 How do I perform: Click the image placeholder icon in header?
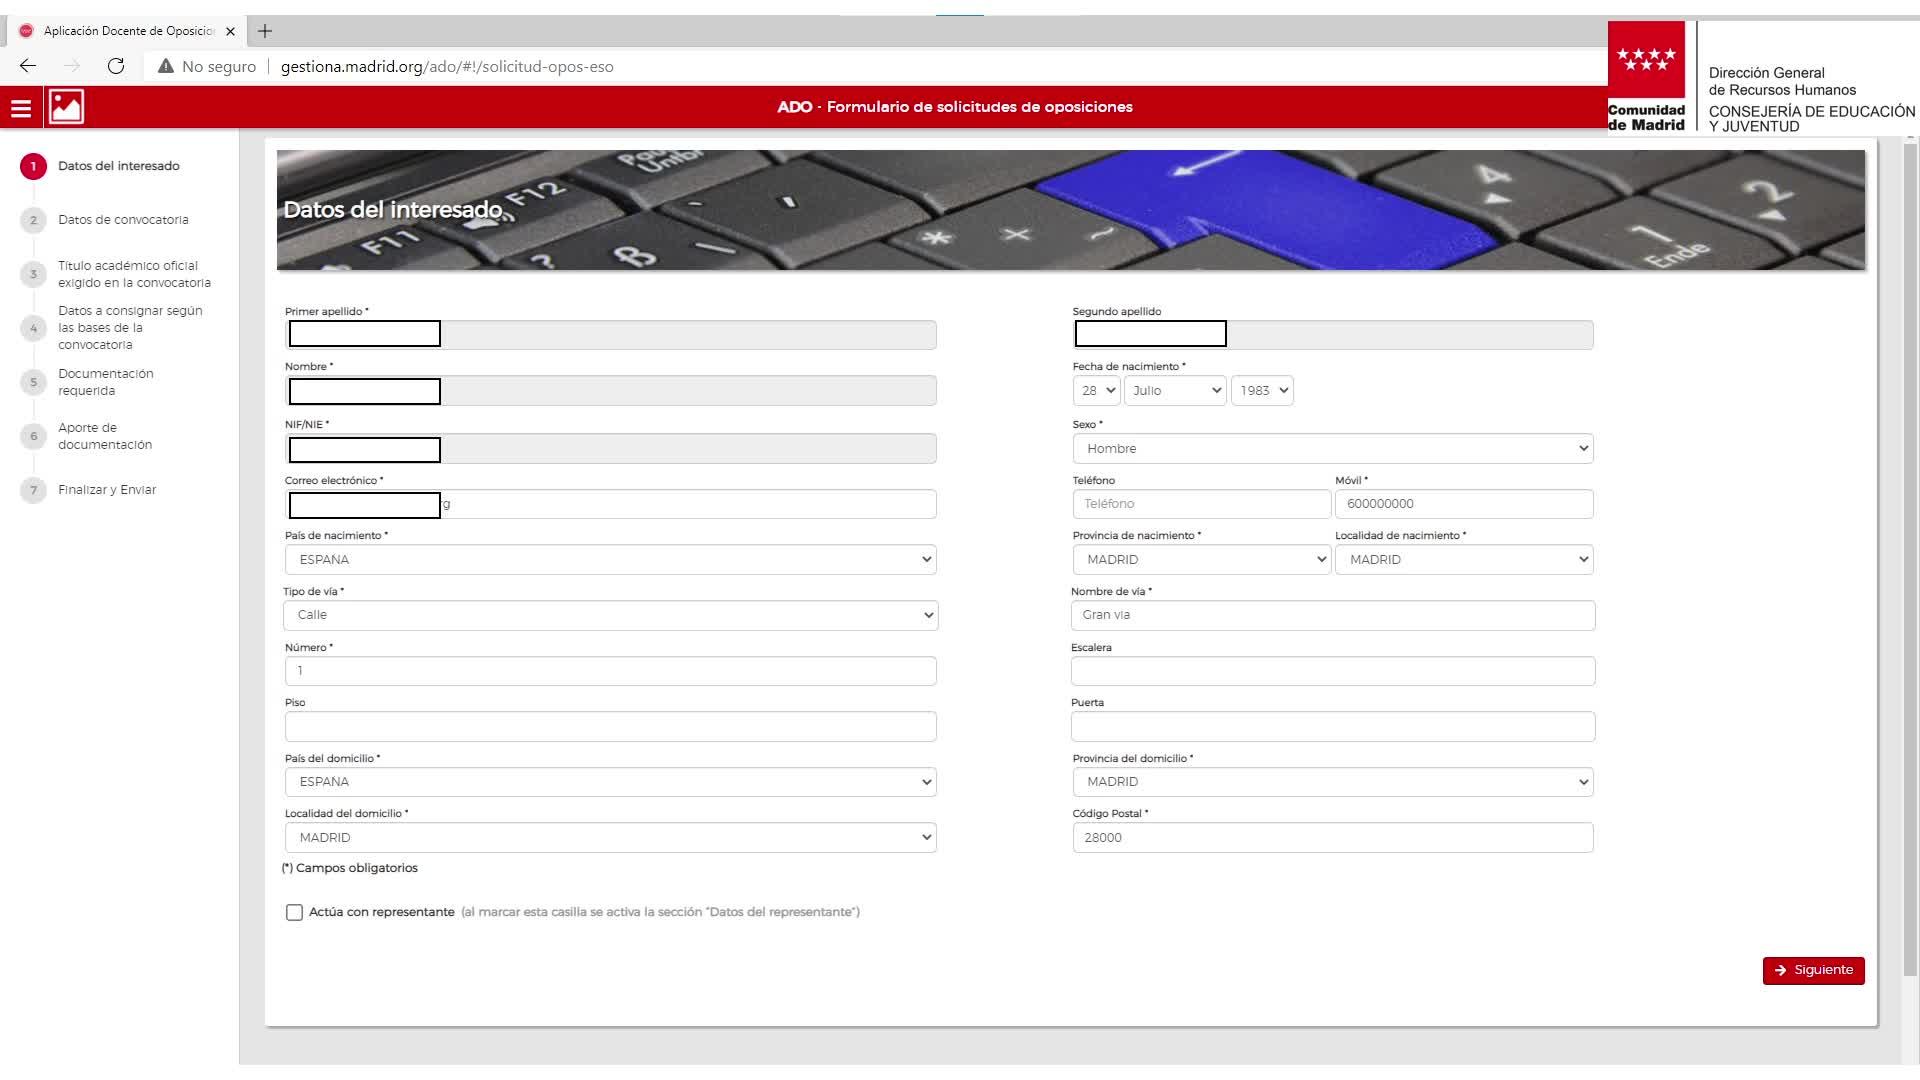pos(66,107)
